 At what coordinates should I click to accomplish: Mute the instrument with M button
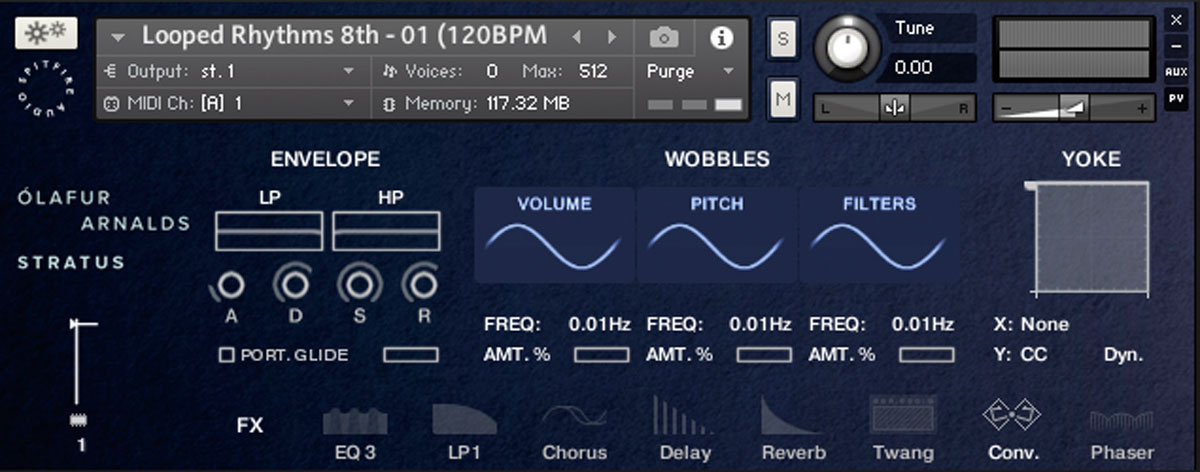point(782,97)
